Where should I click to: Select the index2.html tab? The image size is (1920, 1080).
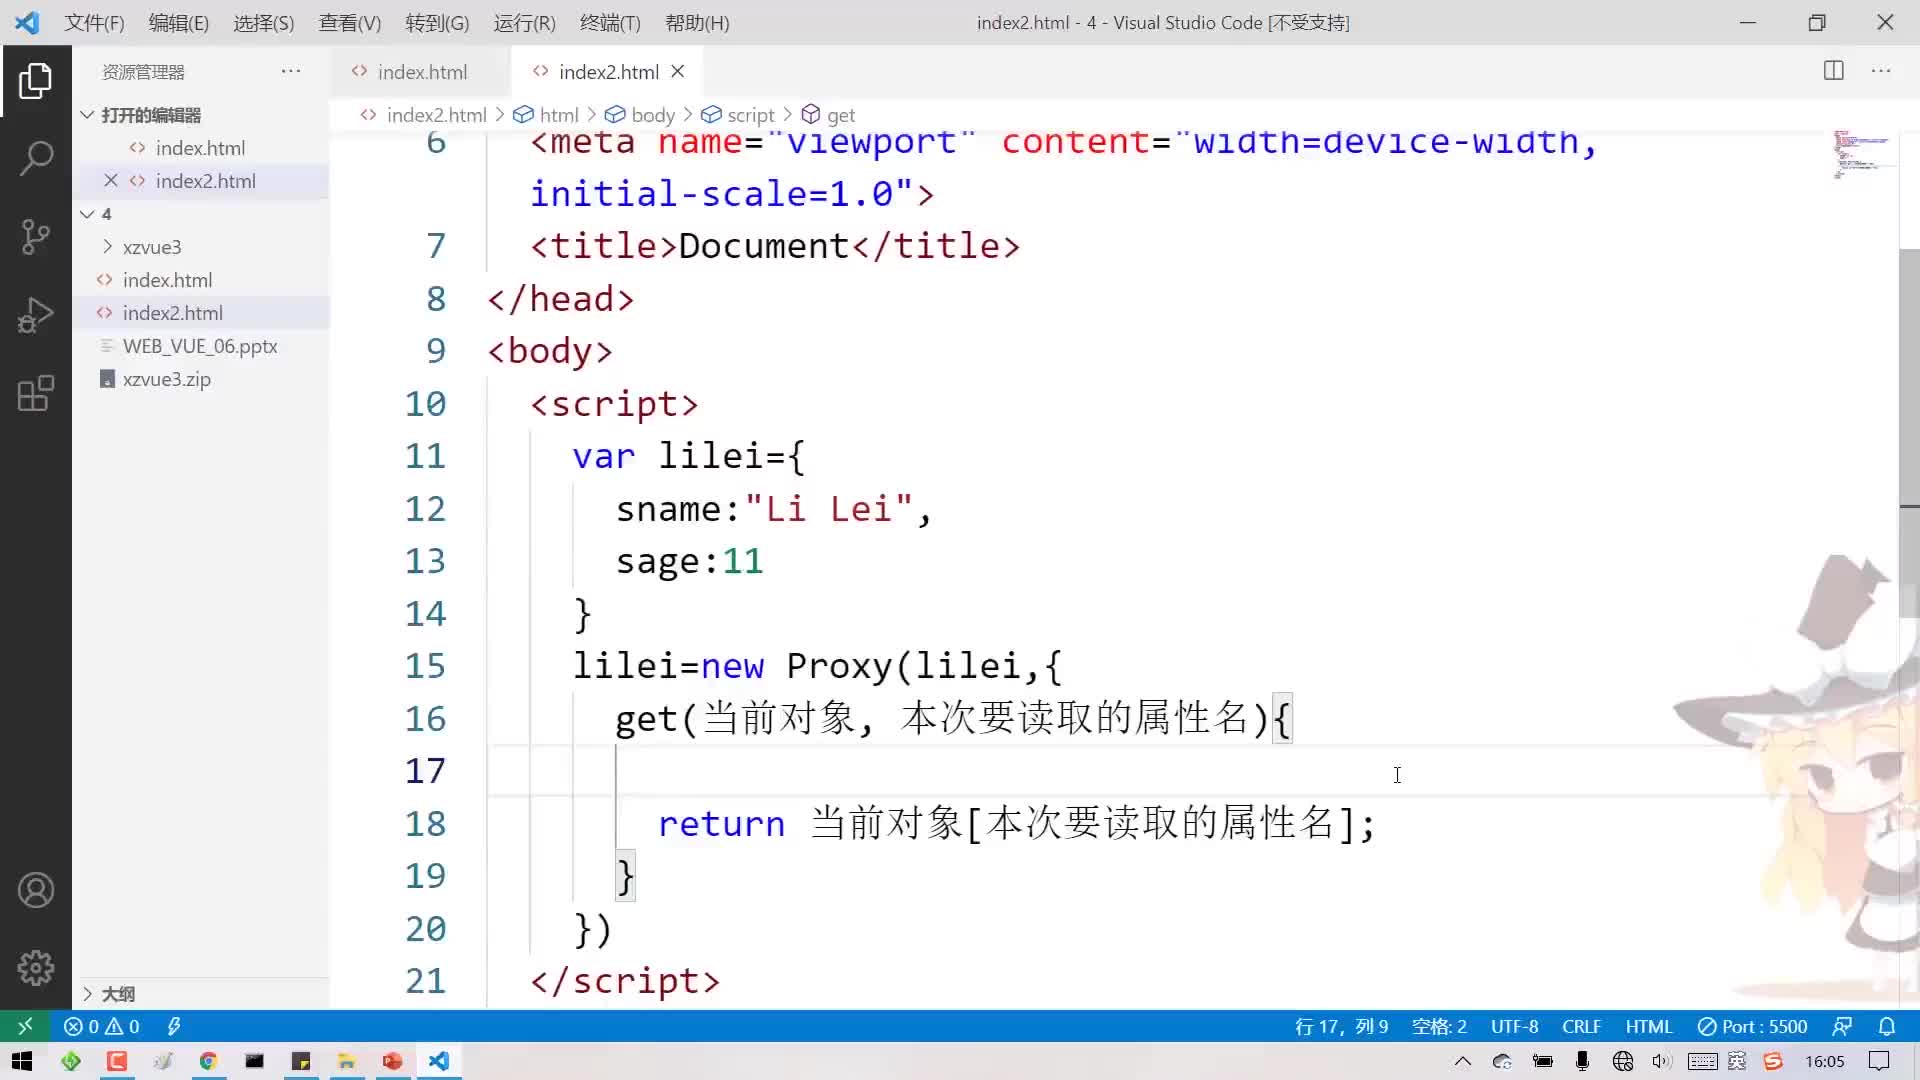pos(609,71)
